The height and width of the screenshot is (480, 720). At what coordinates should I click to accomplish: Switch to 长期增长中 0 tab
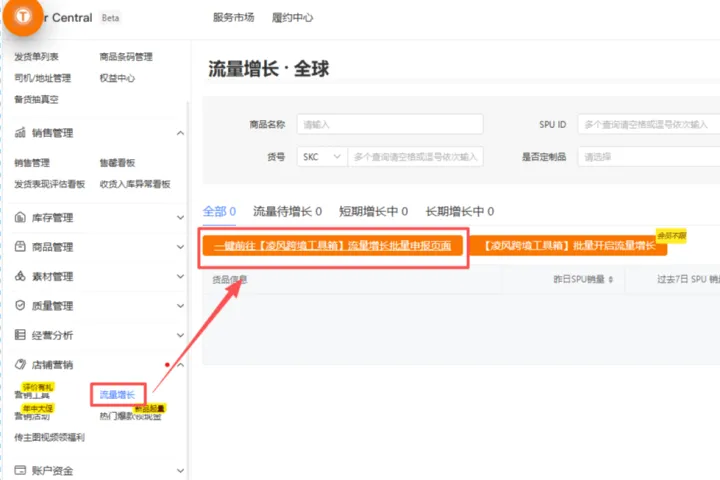[x=460, y=211]
